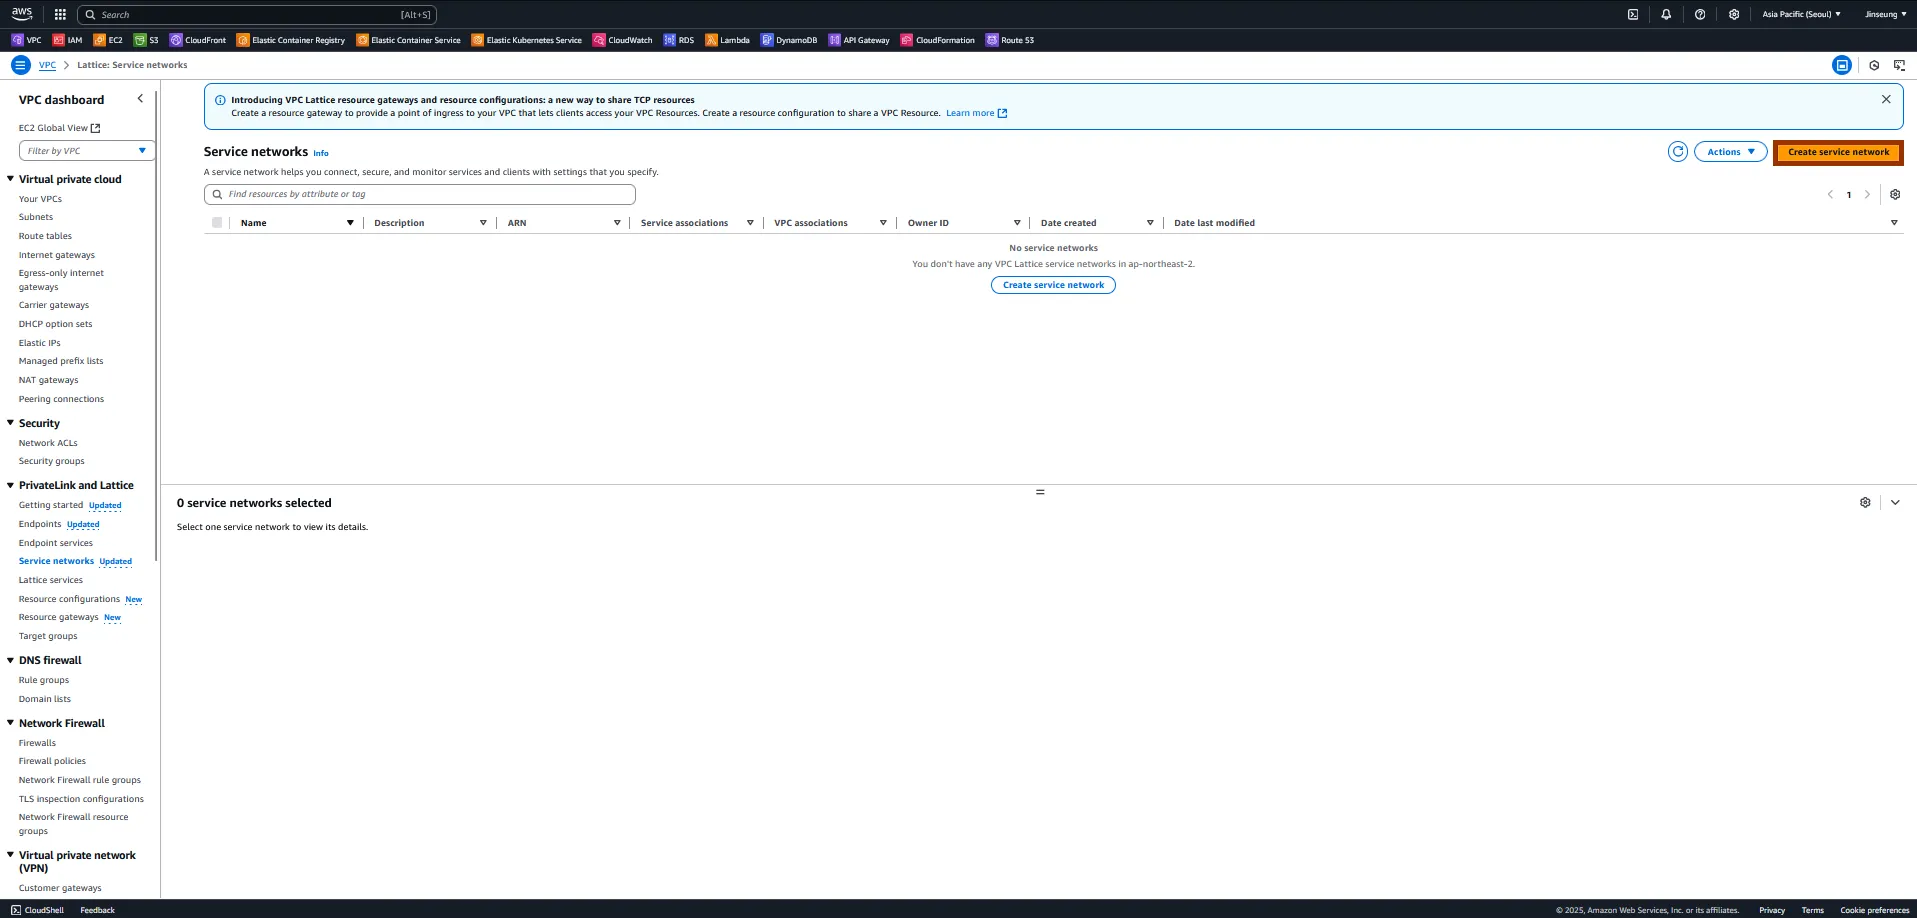Collapse the VPC dashboard sidebar
Viewport: 1917px width, 918px height.
click(140, 99)
